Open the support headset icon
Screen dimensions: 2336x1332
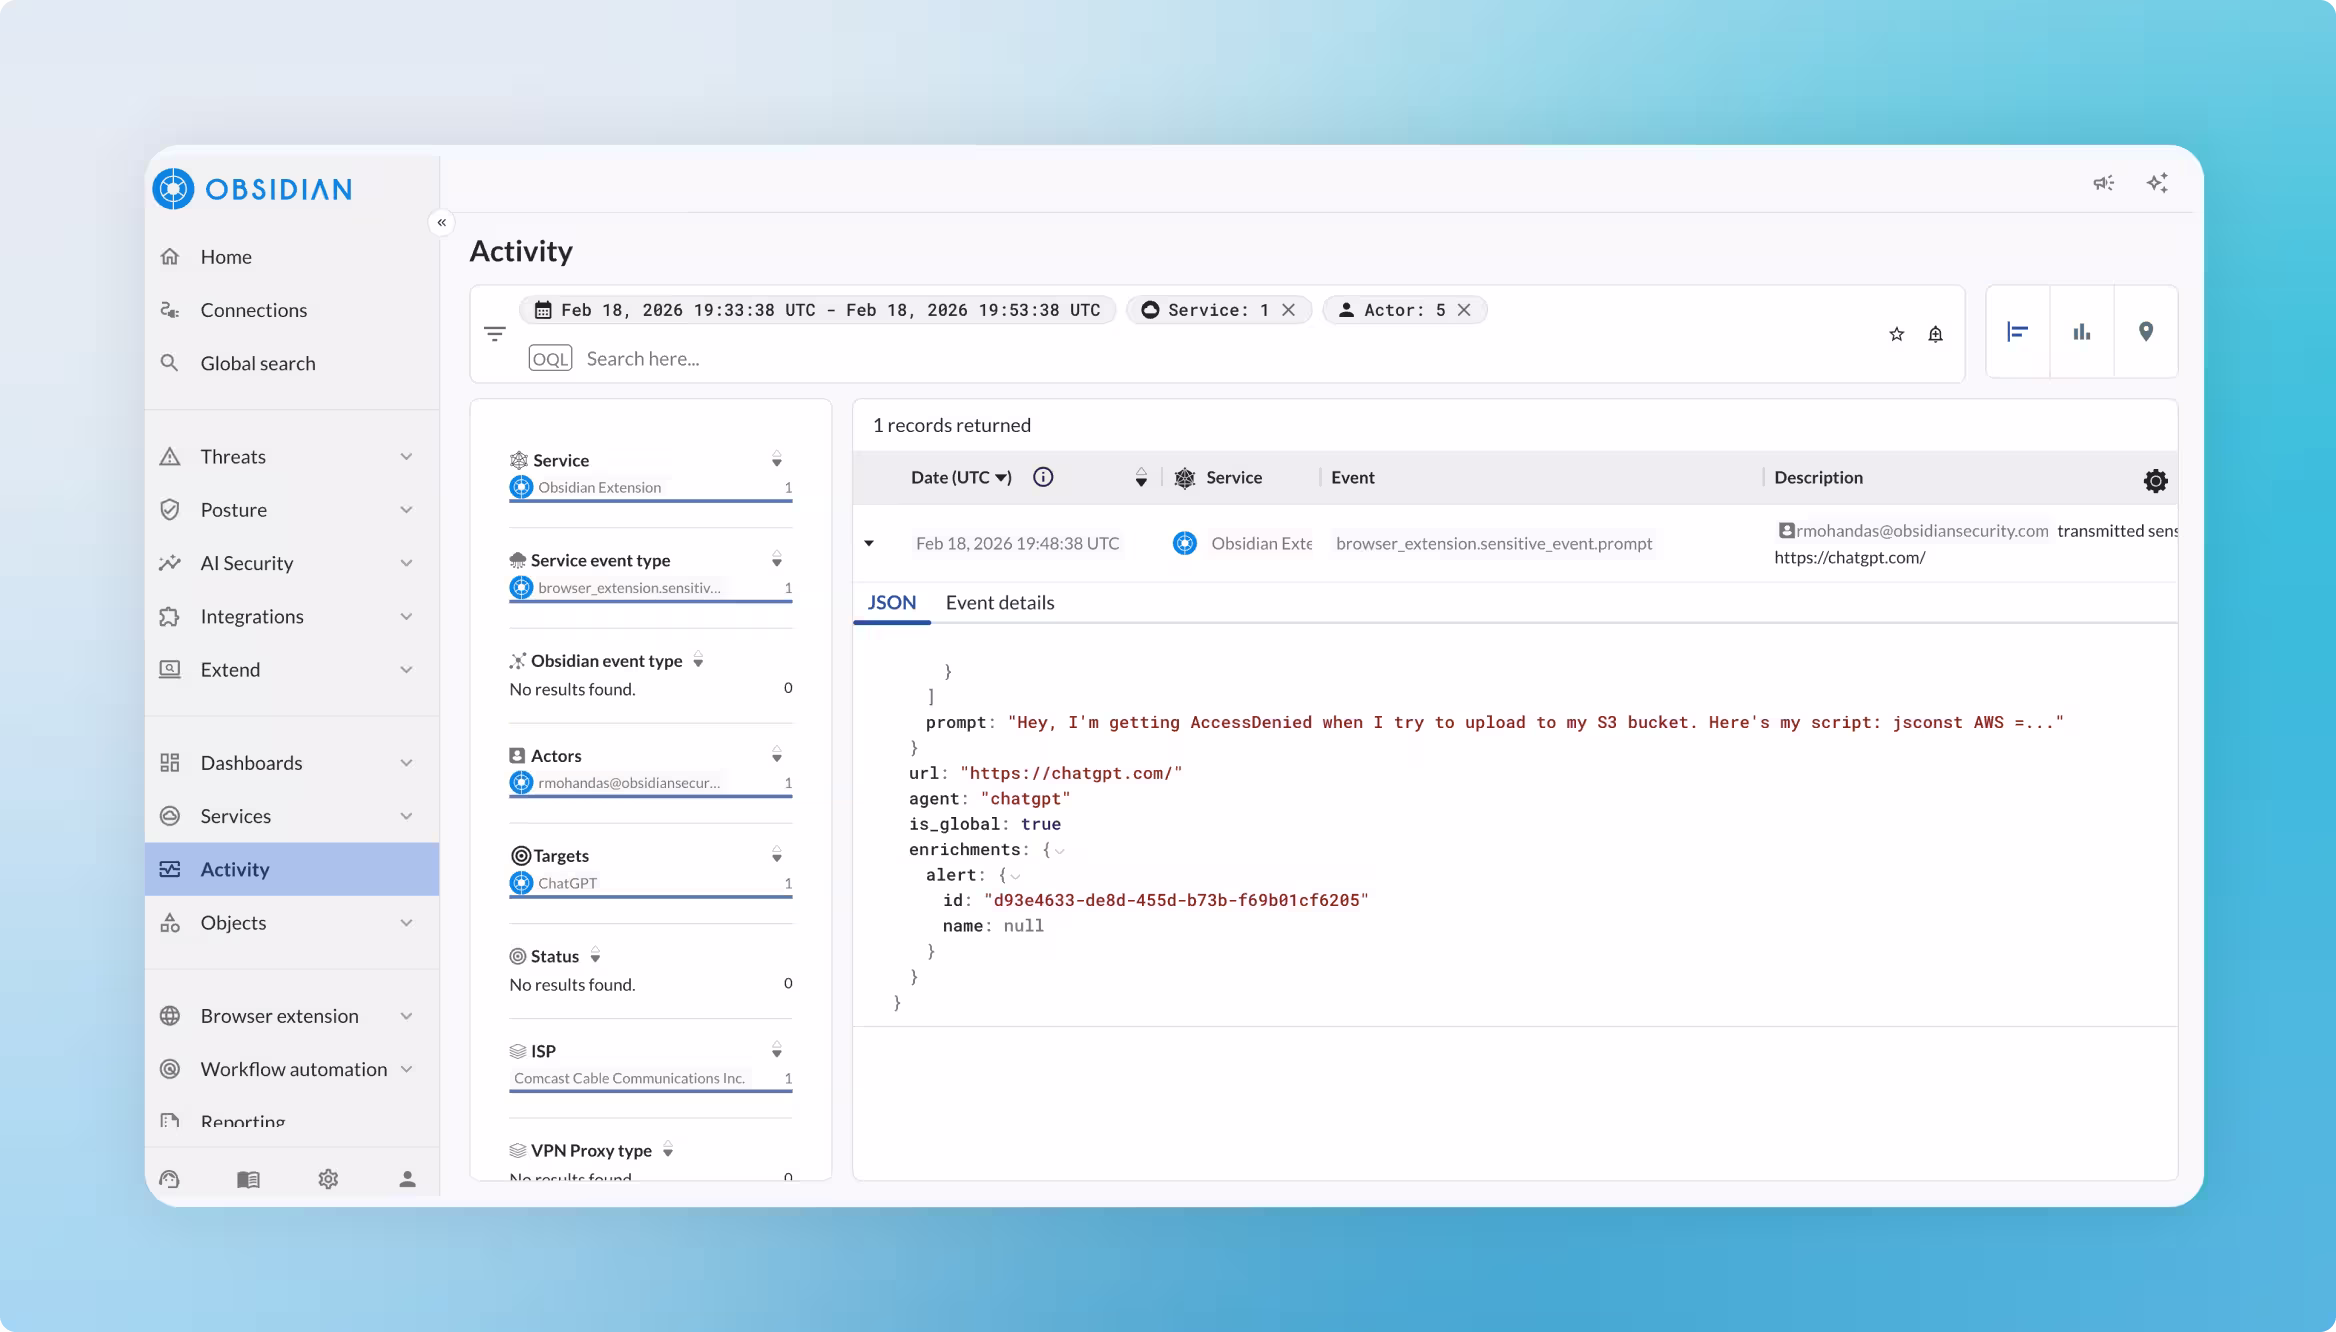click(170, 1179)
